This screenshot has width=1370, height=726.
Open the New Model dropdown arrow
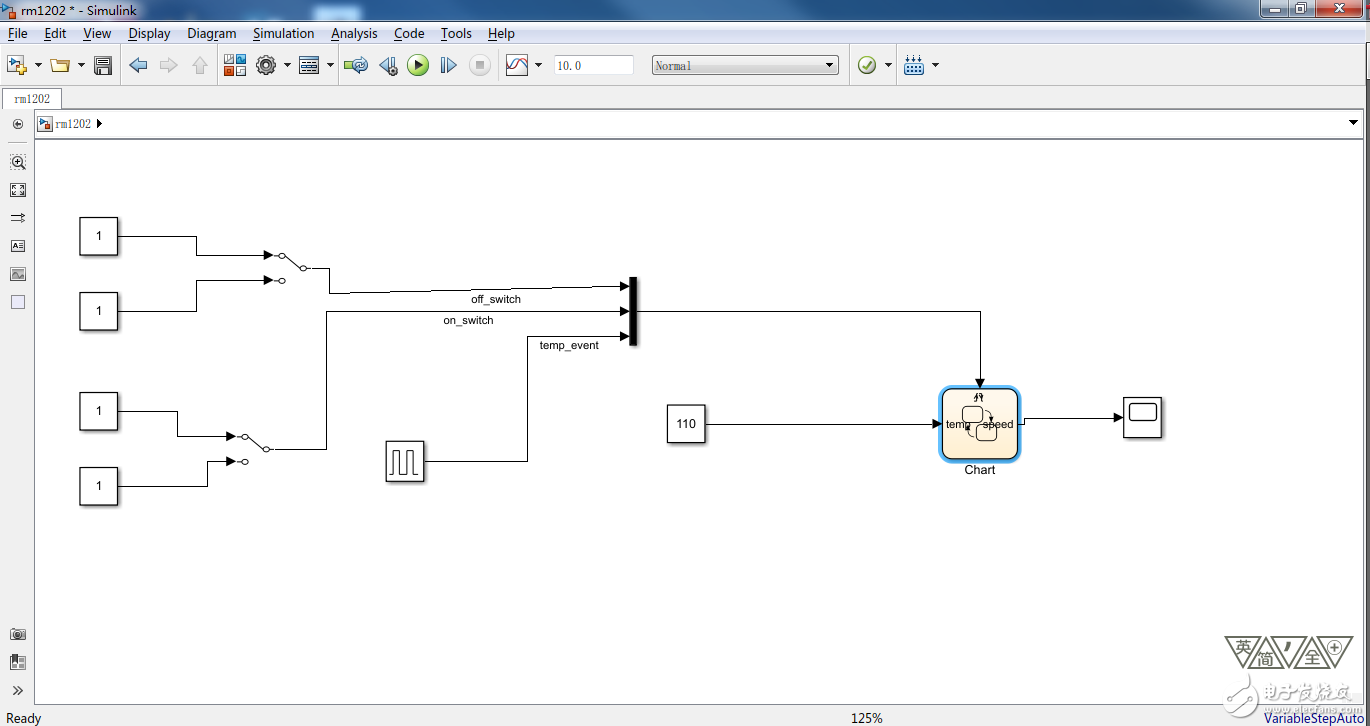pyautogui.click(x=38, y=66)
